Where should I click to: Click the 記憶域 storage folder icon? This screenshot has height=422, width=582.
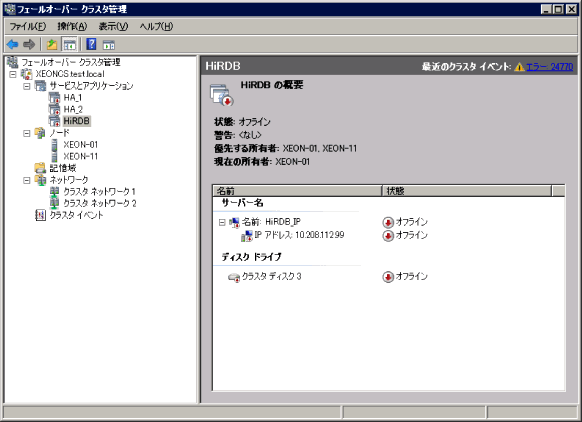coord(40,168)
